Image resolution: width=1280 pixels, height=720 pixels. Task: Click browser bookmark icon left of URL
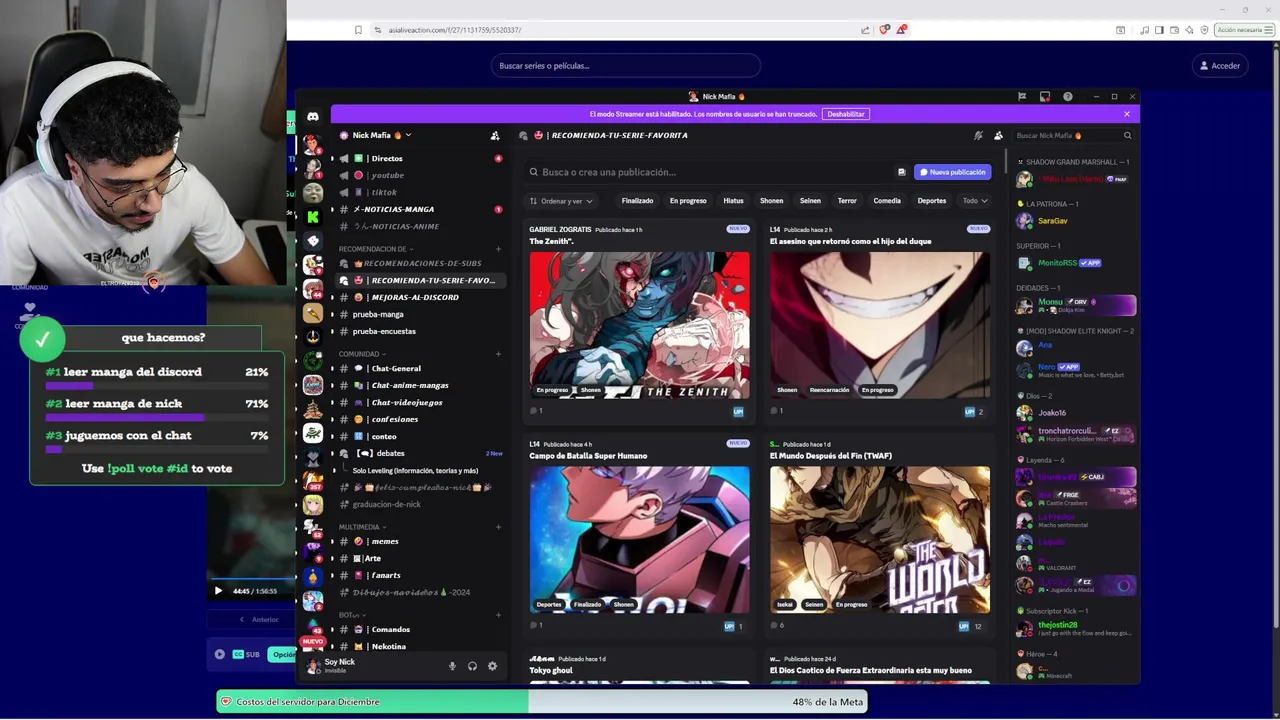tap(358, 30)
